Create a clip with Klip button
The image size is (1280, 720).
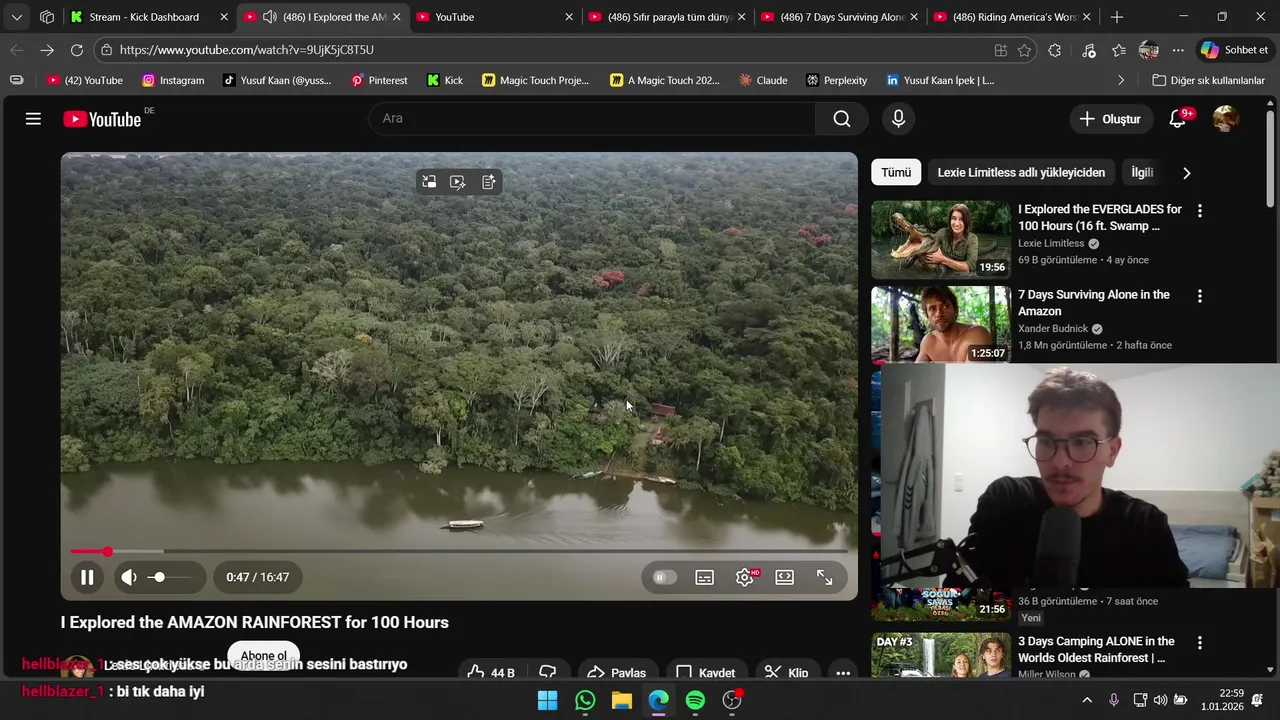786,673
